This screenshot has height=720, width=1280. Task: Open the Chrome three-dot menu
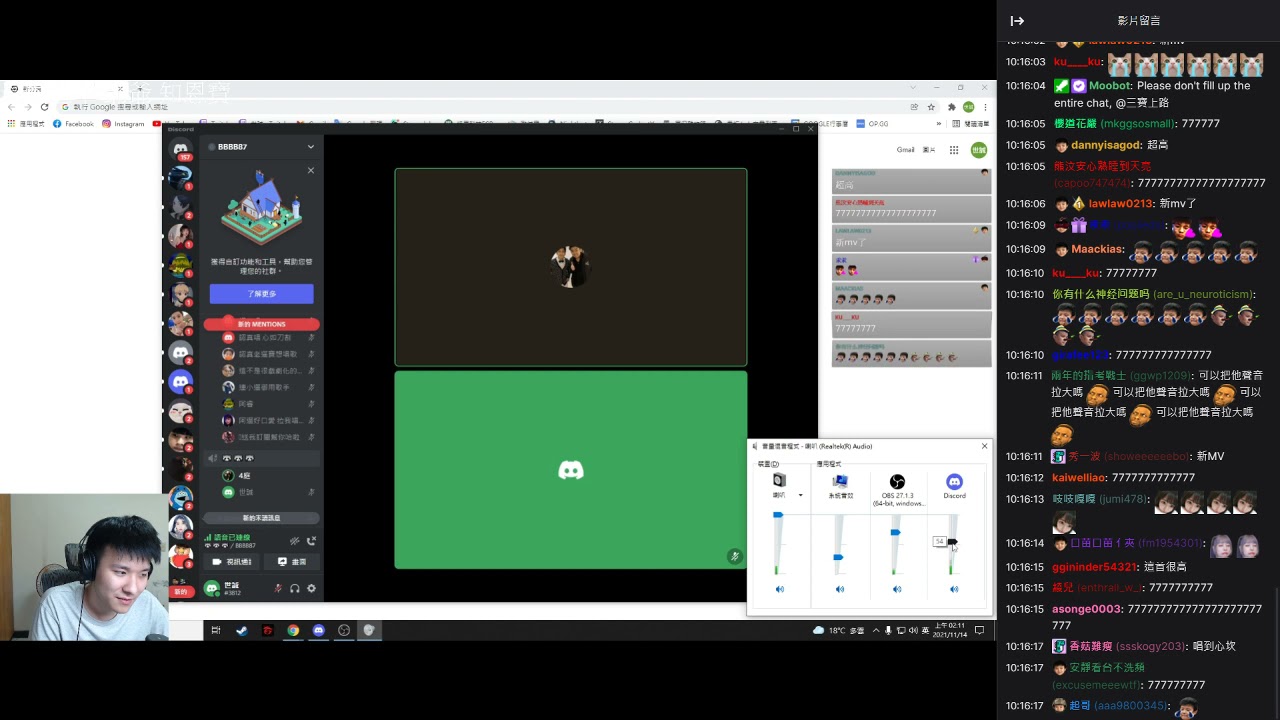tap(987, 107)
